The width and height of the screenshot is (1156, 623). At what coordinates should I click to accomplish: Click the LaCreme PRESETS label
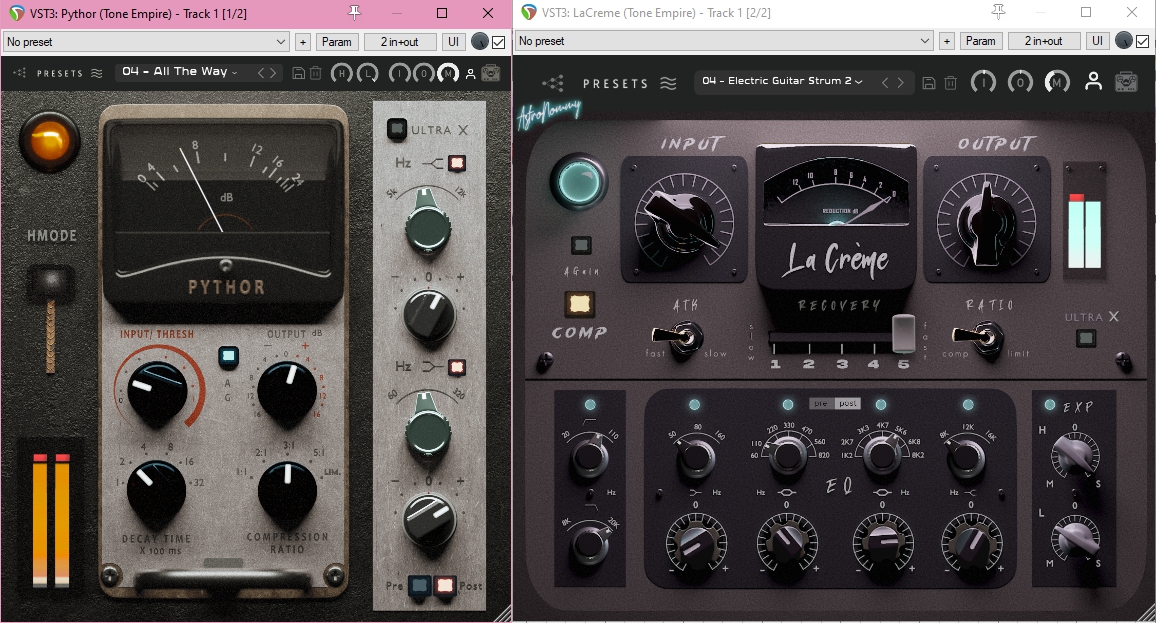coord(616,84)
